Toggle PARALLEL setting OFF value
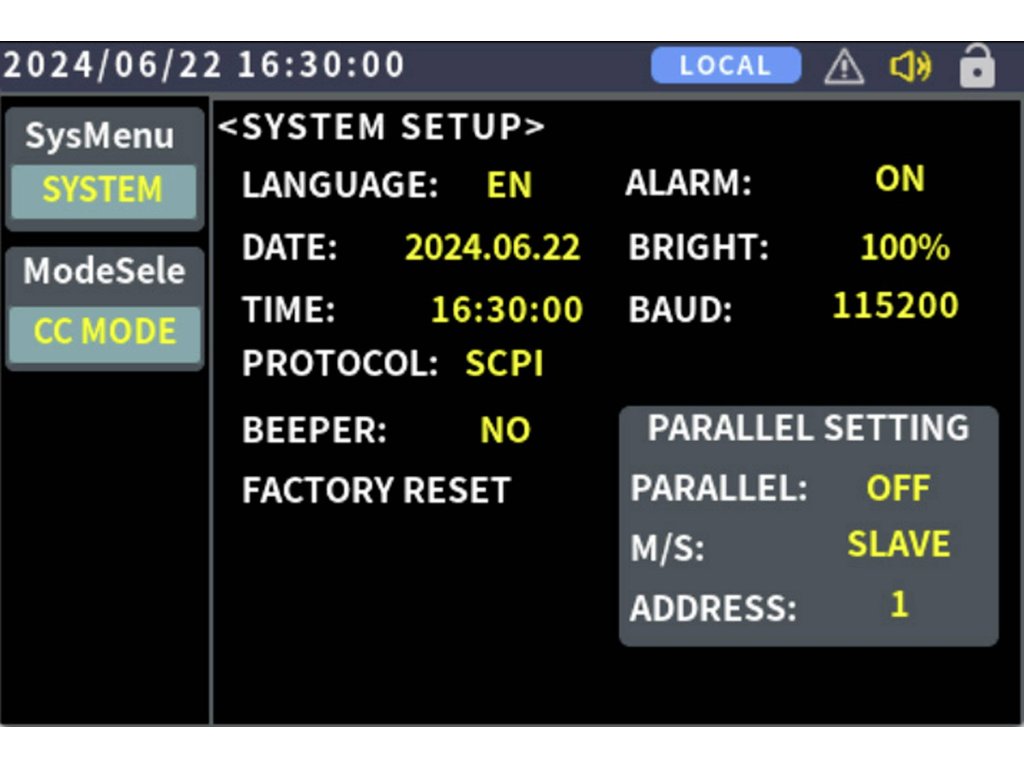 pyautogui.click(x=898, y=488)
